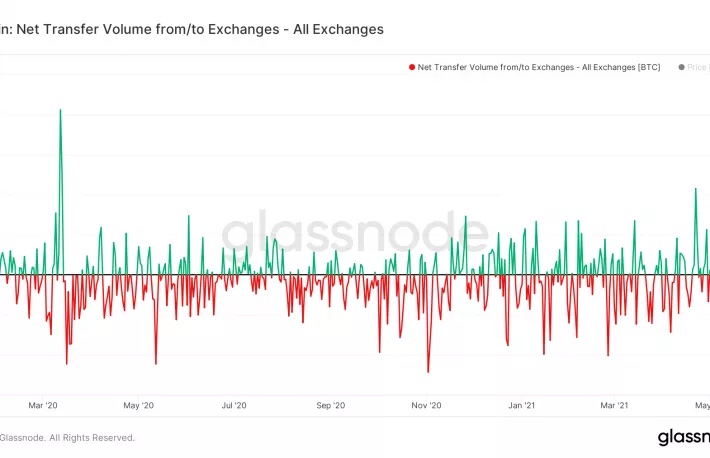Click the chart title about Net Transfer Volume
This screenshot has width=710, height=458.
[x=192, y=30]
